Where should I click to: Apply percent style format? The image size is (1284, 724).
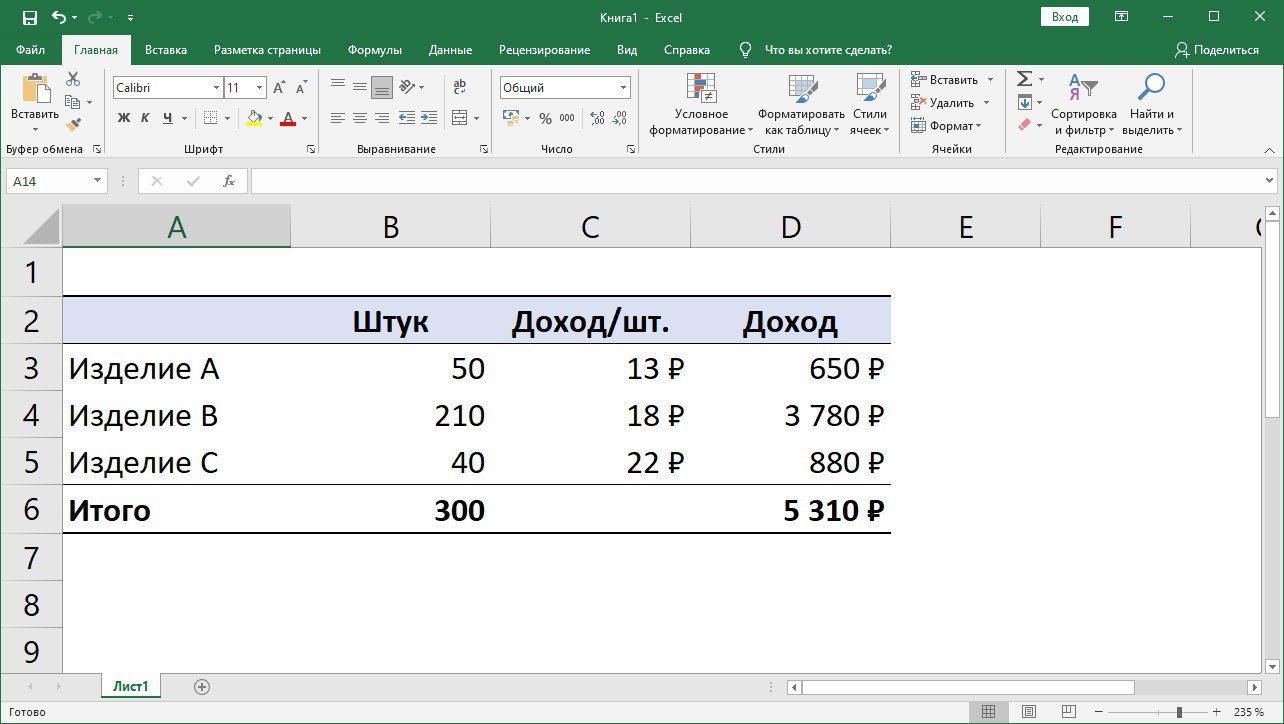(x=545, y=118)
